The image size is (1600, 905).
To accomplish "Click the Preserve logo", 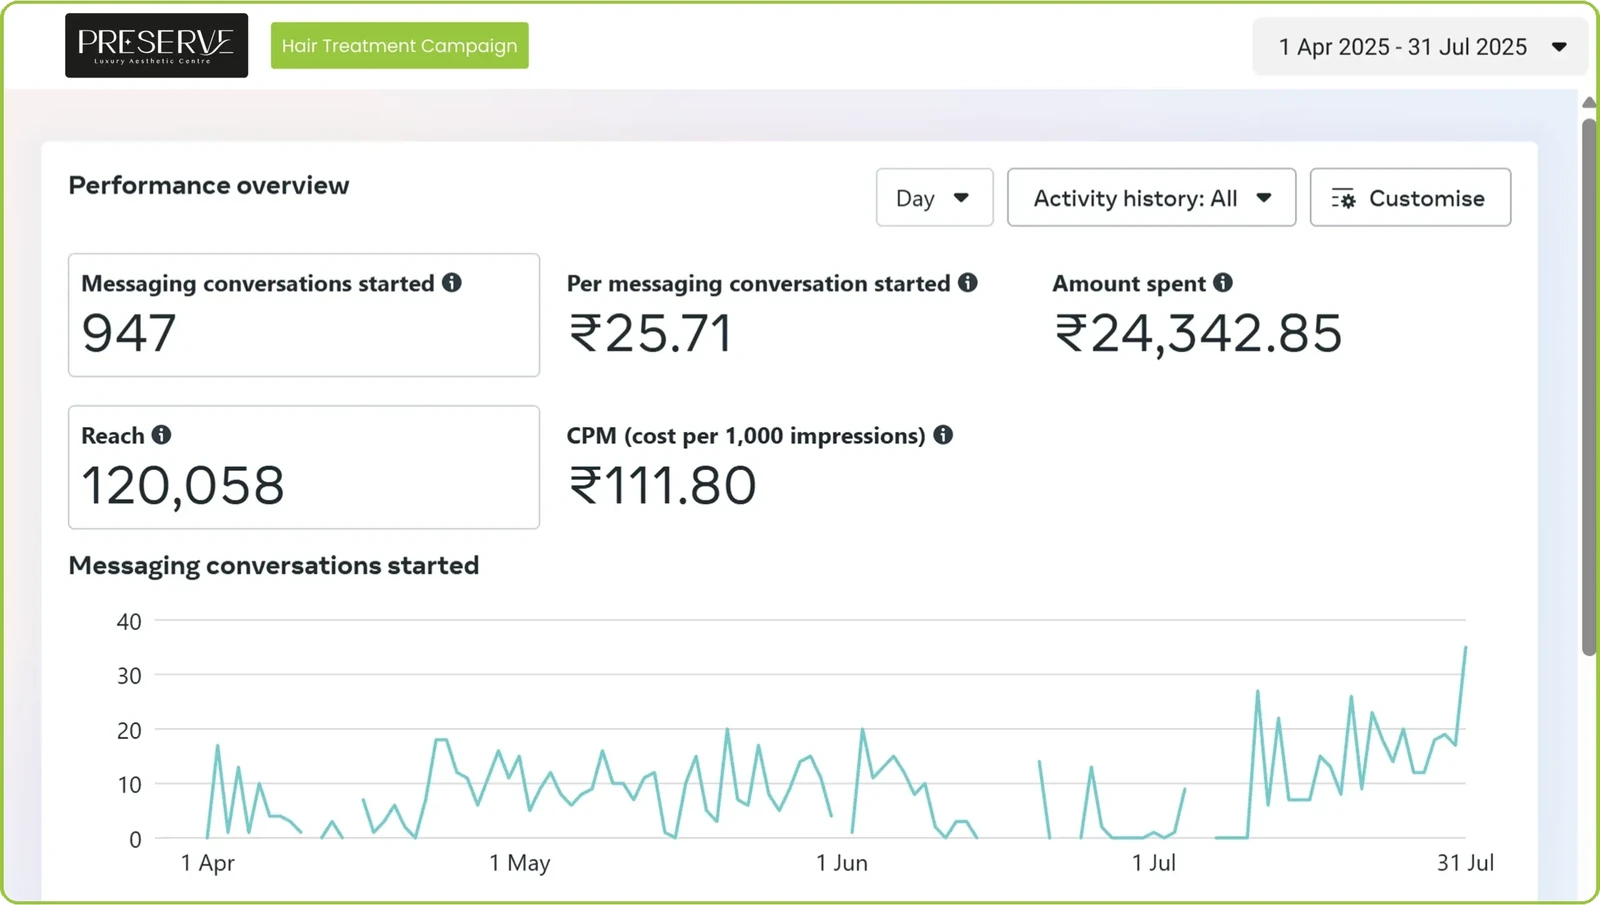I will (156, 45).
